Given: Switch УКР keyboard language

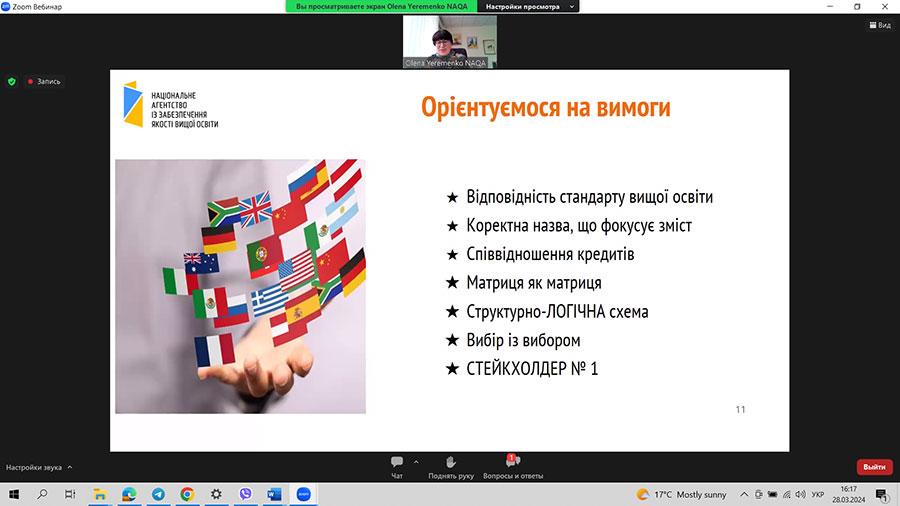Looking at the screenshot, I should click(818, 494).
